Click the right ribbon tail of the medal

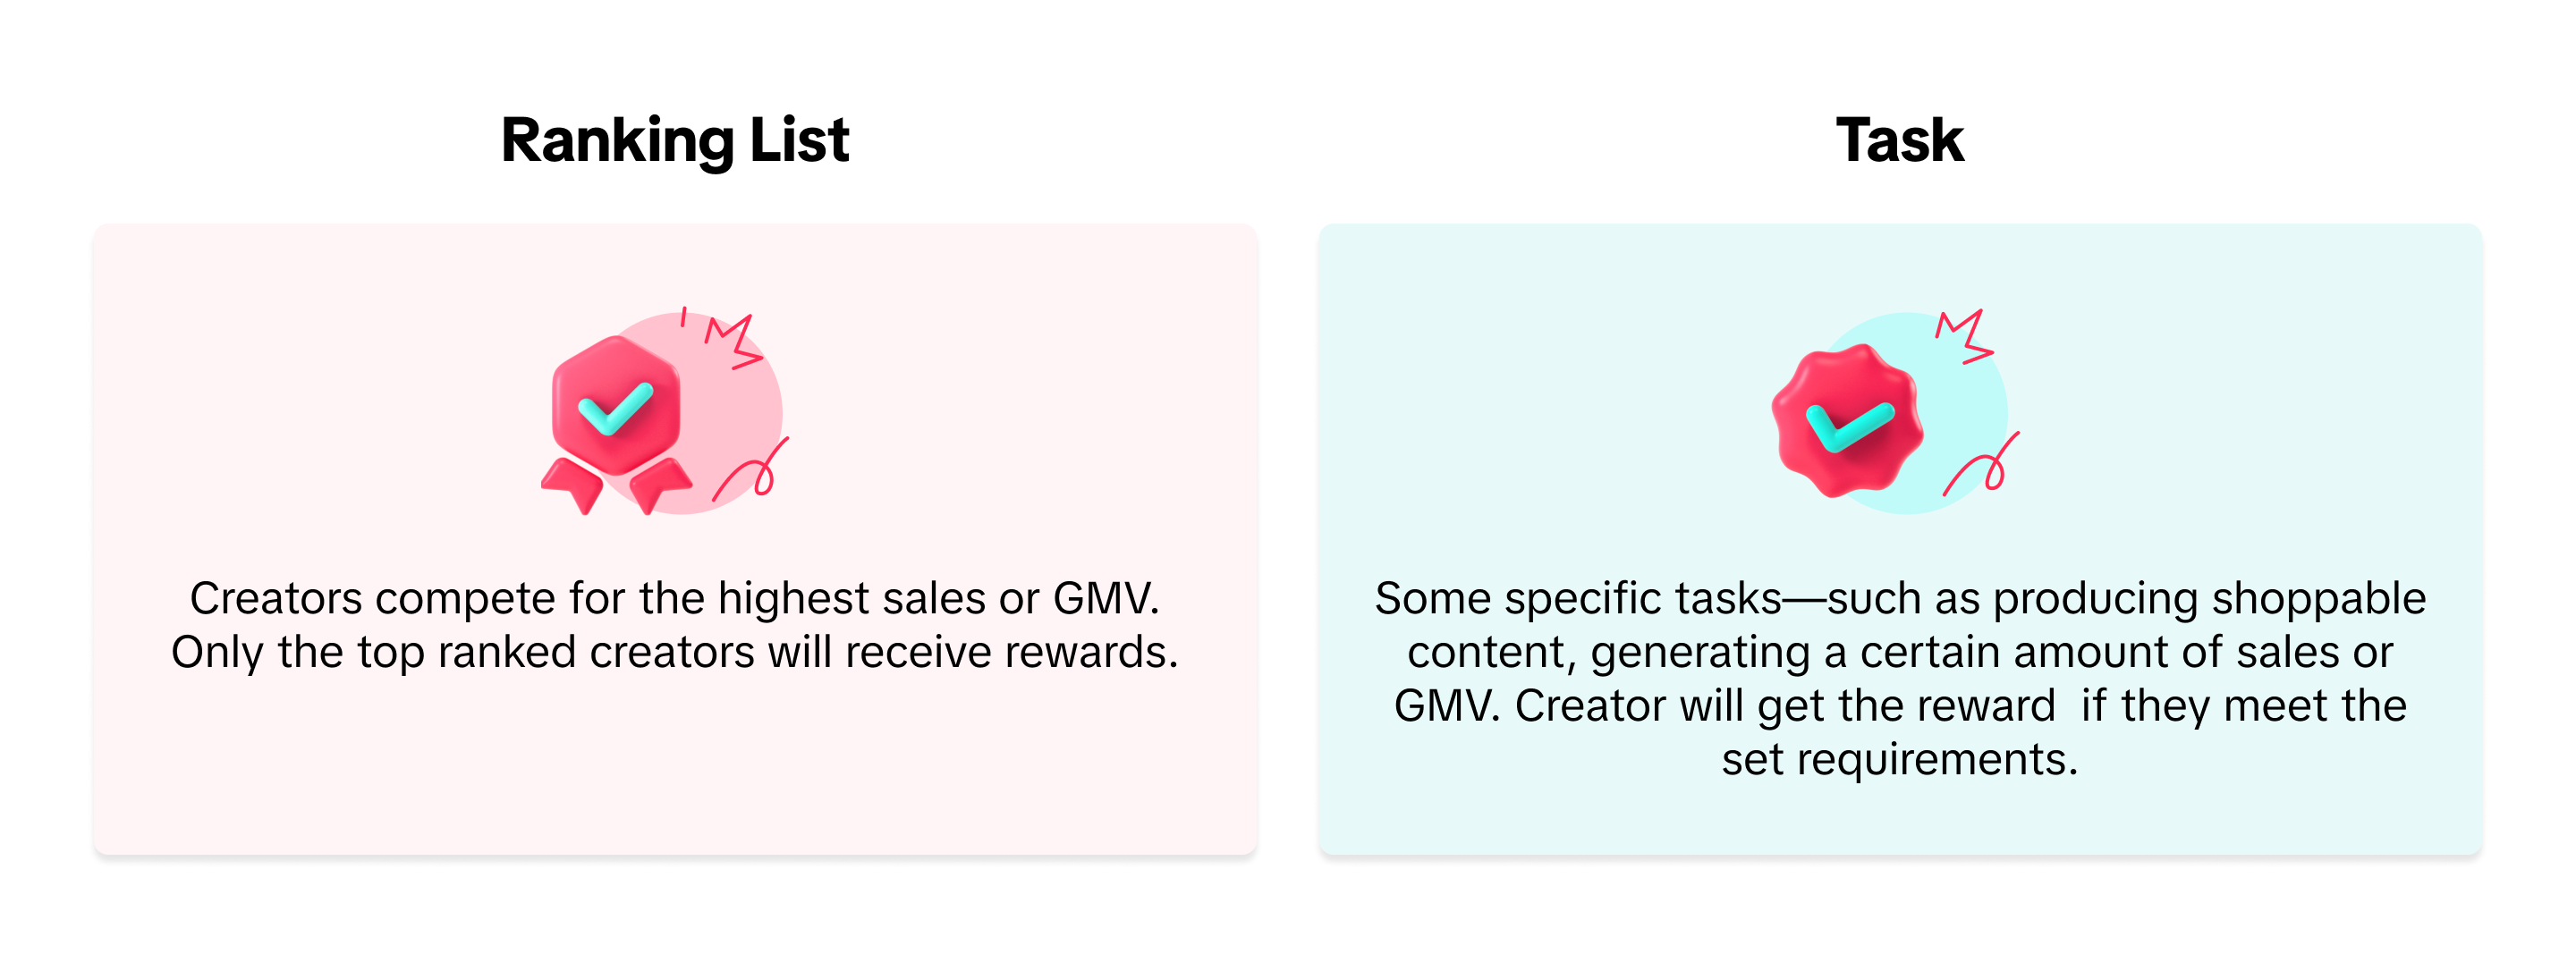pyautogui.click(x=659, y=484)
